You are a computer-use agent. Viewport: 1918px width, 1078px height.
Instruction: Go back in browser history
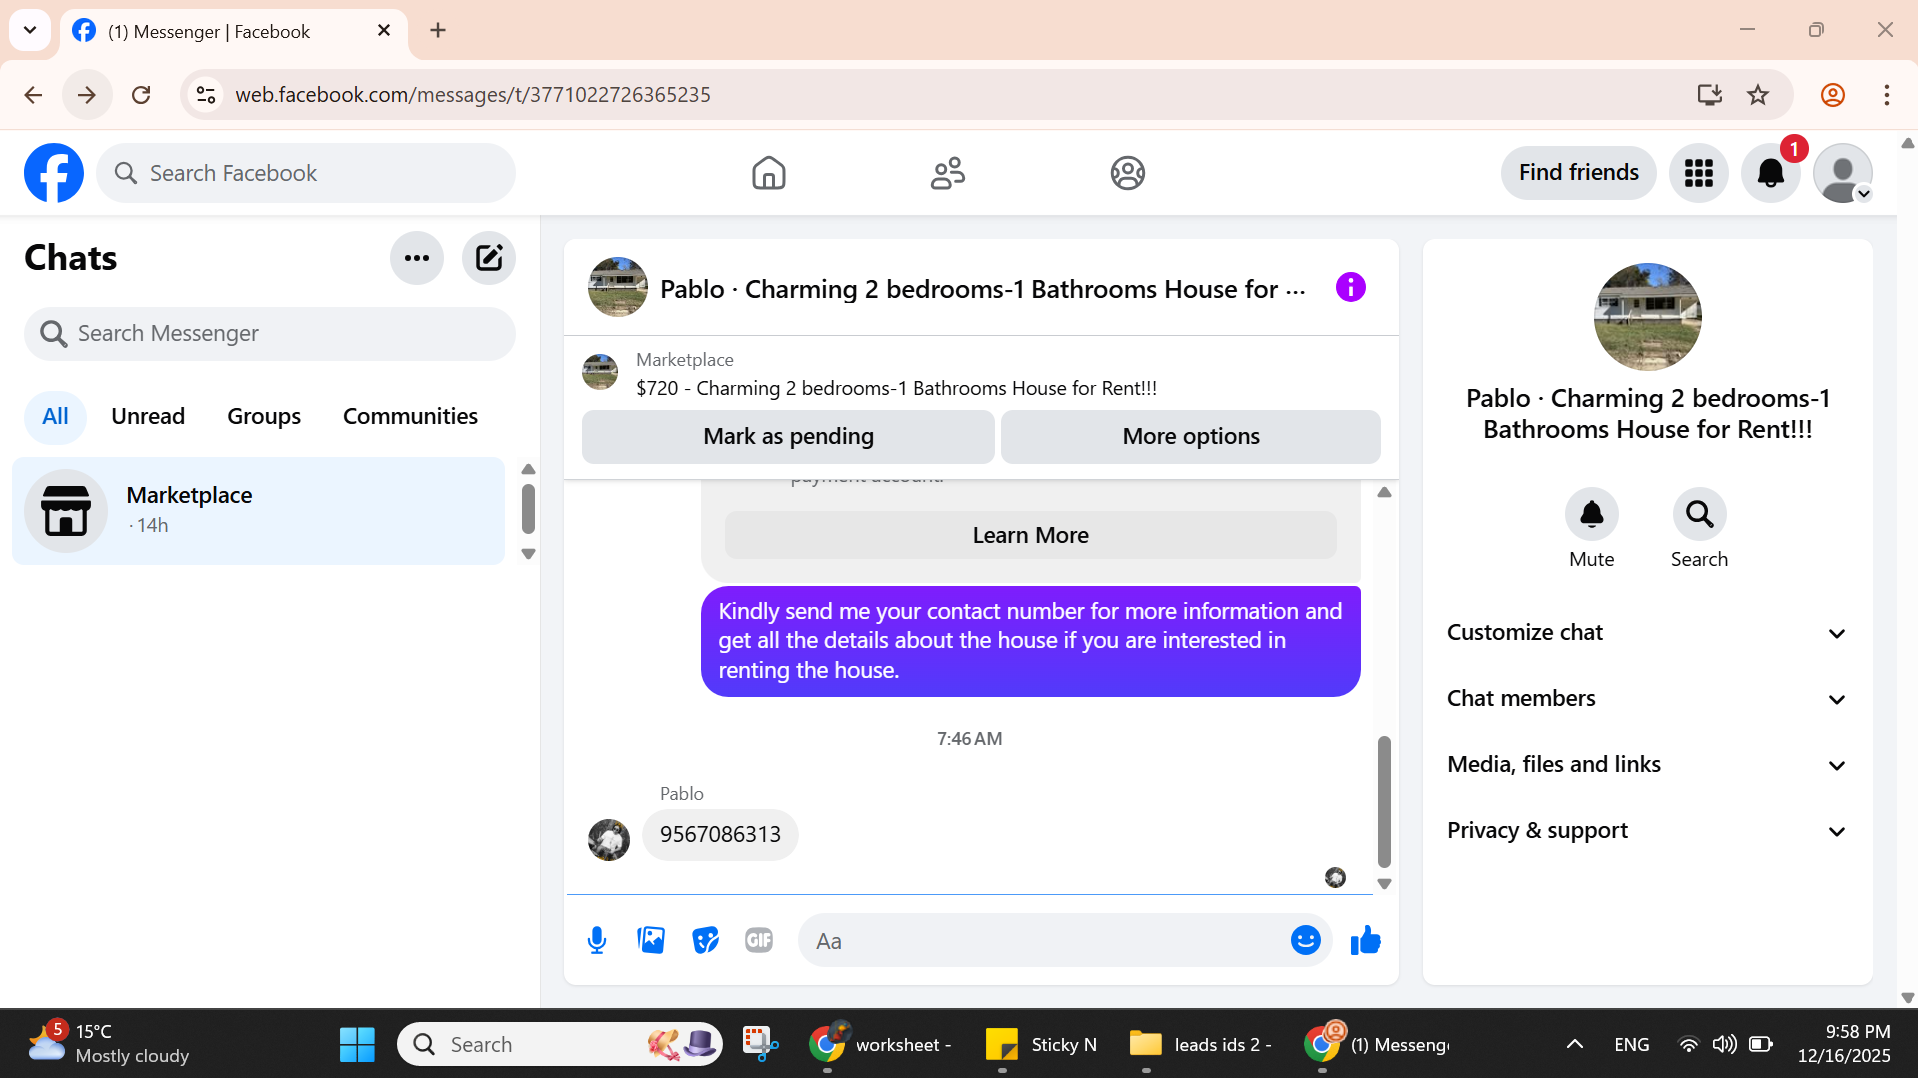coord(33,95)
